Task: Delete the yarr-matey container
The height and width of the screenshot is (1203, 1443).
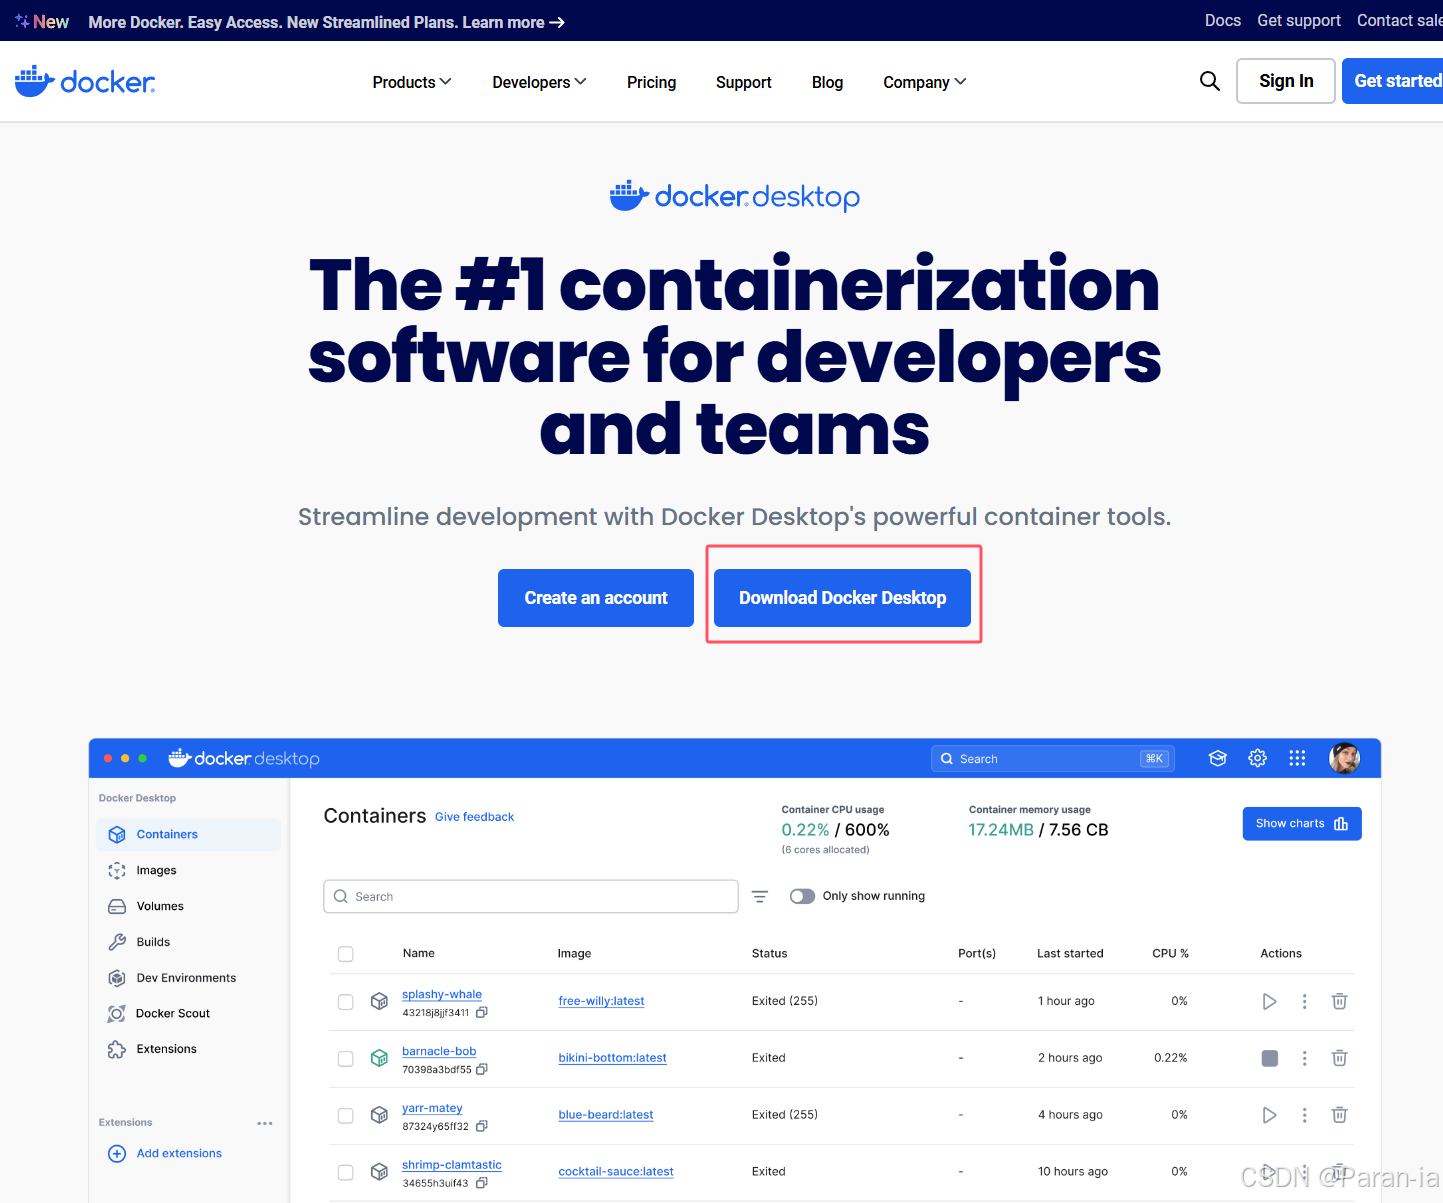Action: coord(1340,1115)
